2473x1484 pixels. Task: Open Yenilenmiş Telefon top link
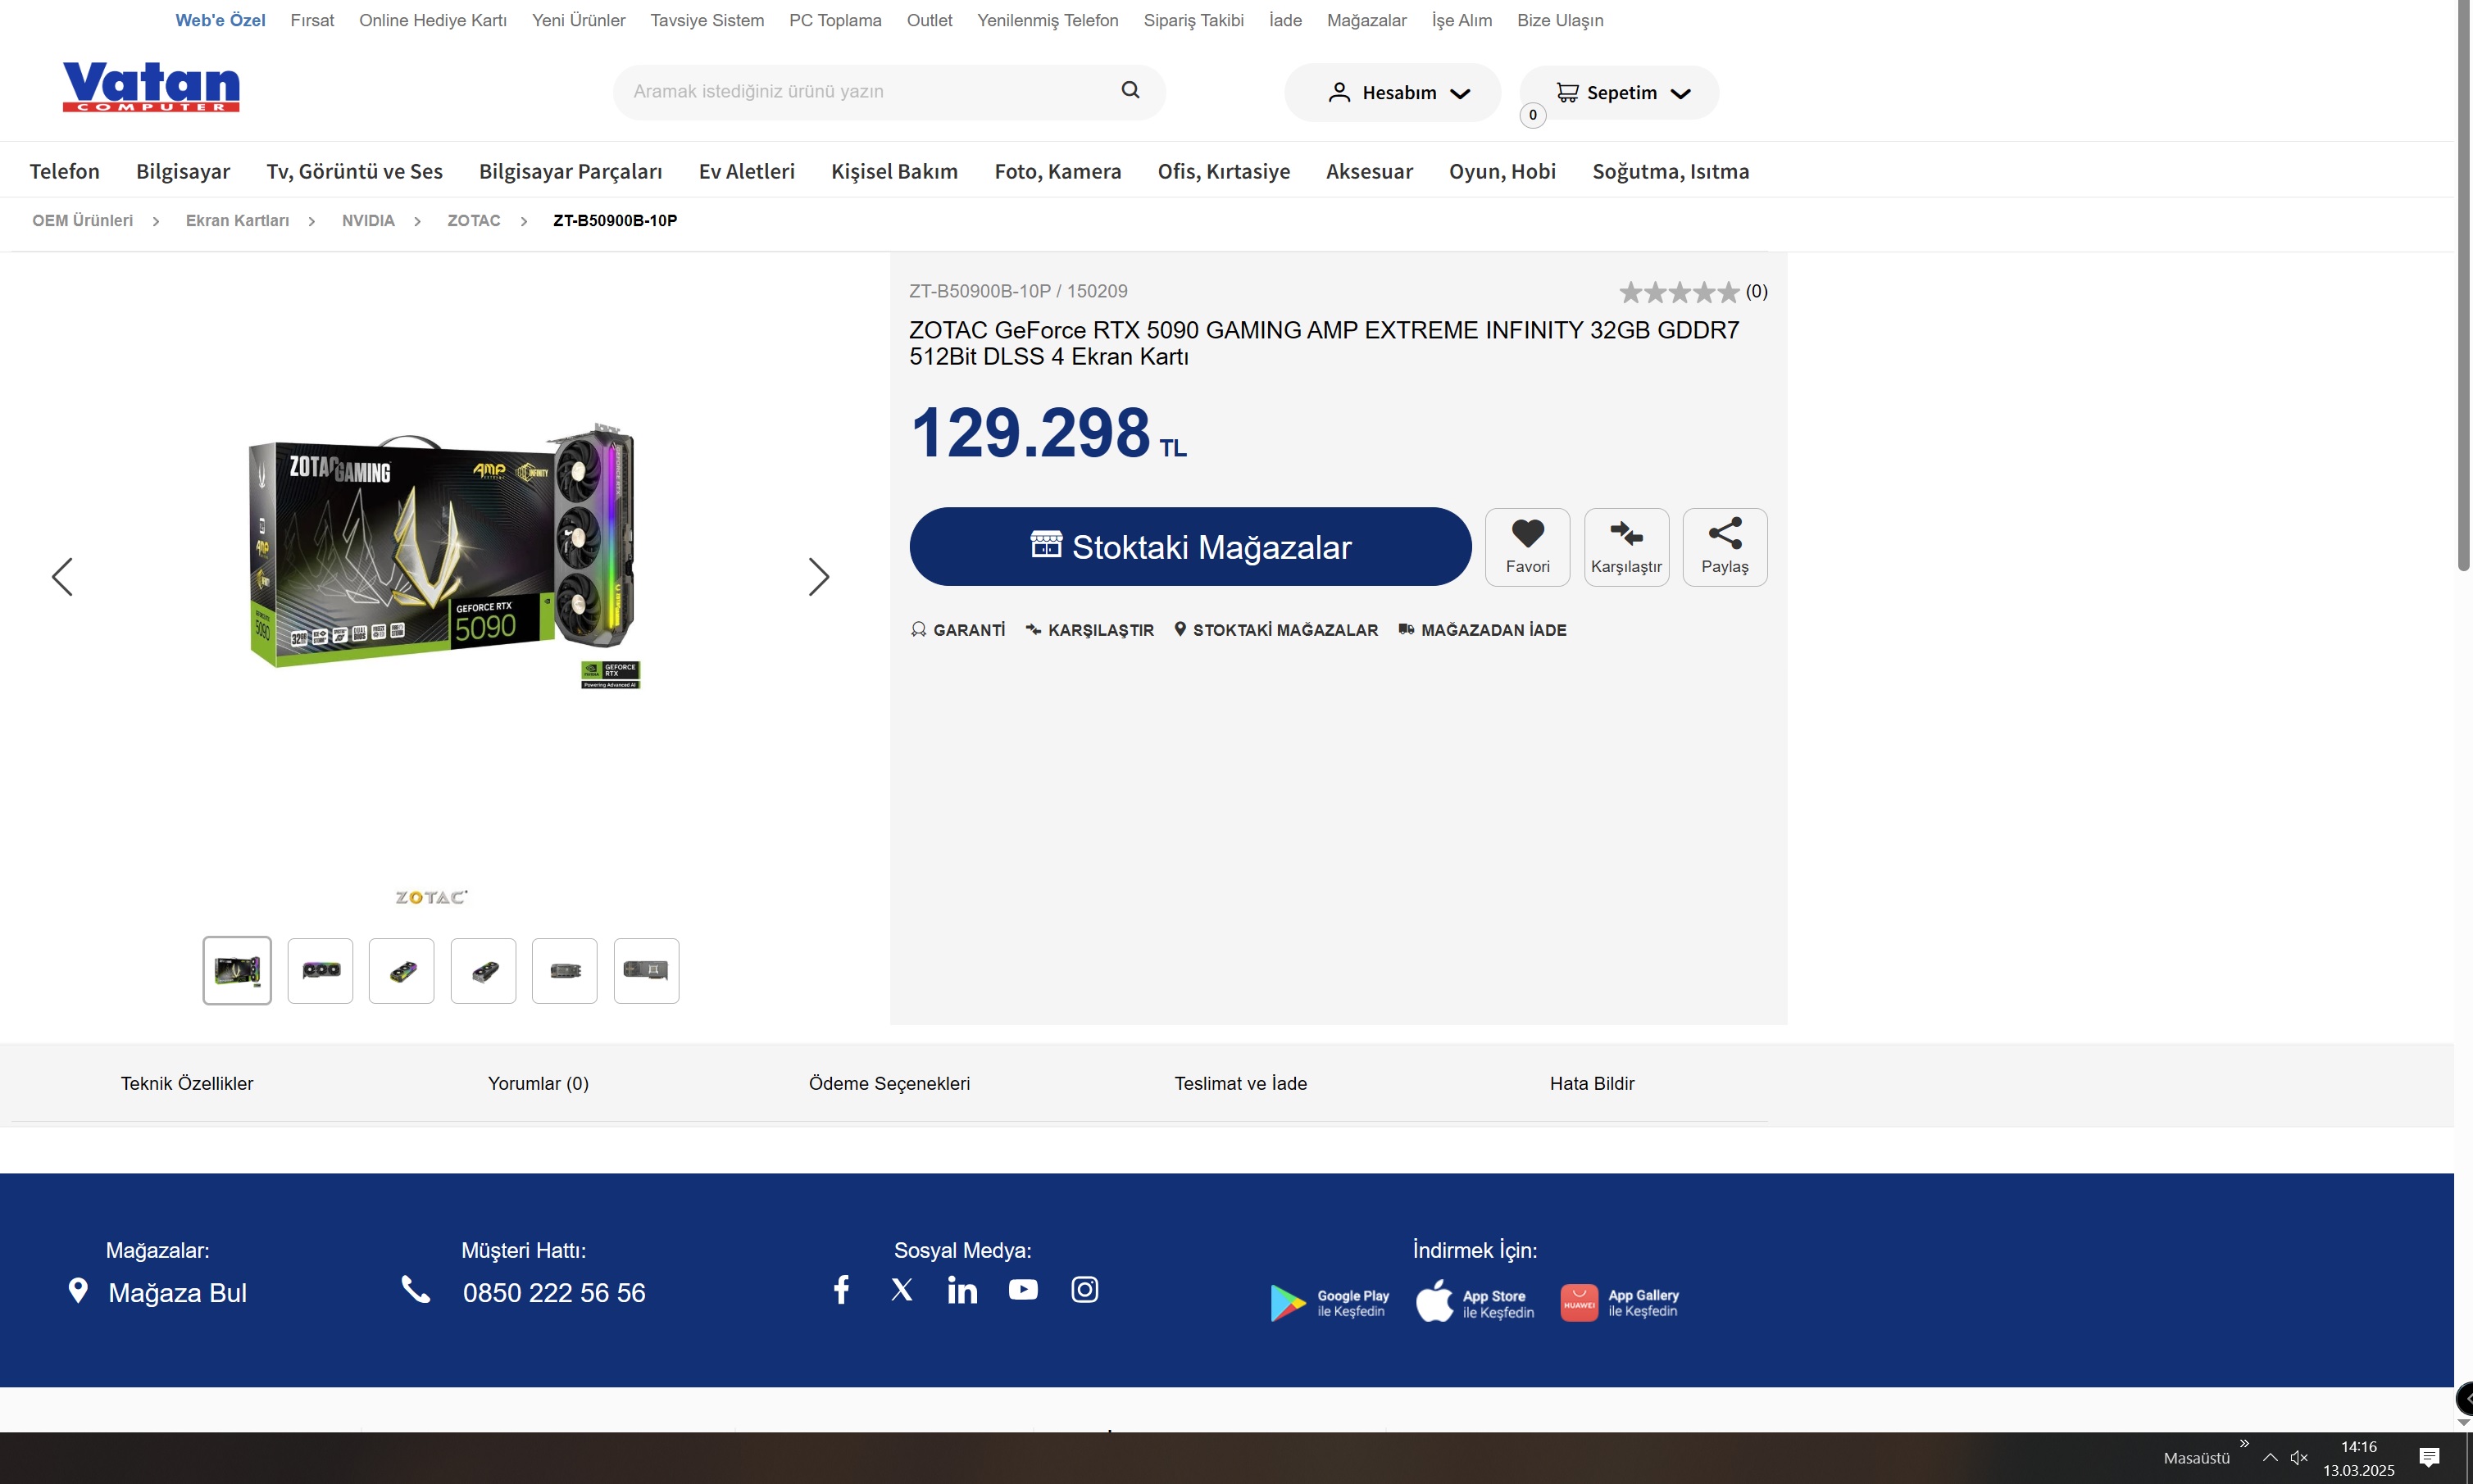1047,20
